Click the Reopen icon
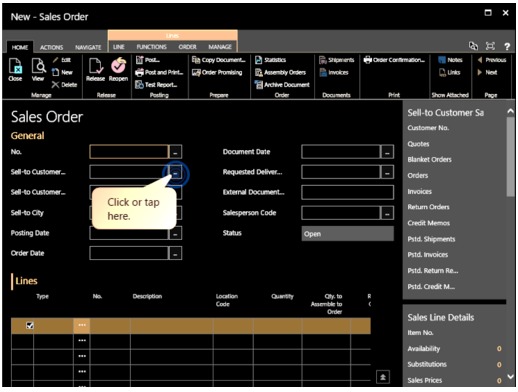The height and width of the screenshot is (392, 518). tap(118, 65)
